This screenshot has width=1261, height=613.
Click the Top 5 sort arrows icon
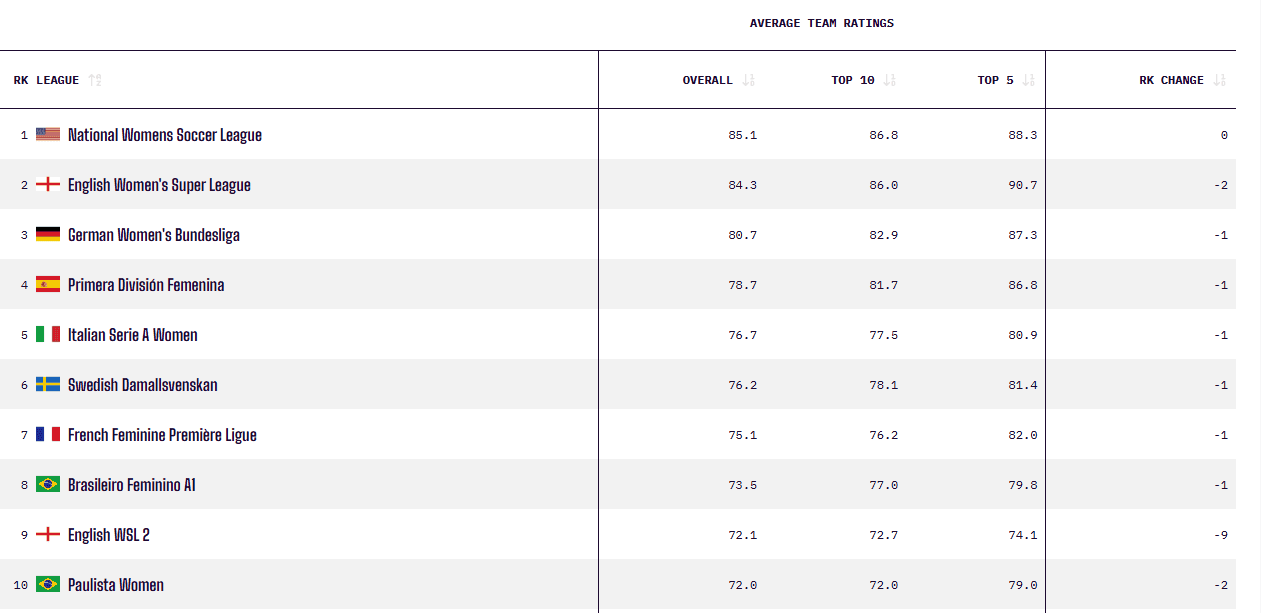click(x=1030, y=80)
